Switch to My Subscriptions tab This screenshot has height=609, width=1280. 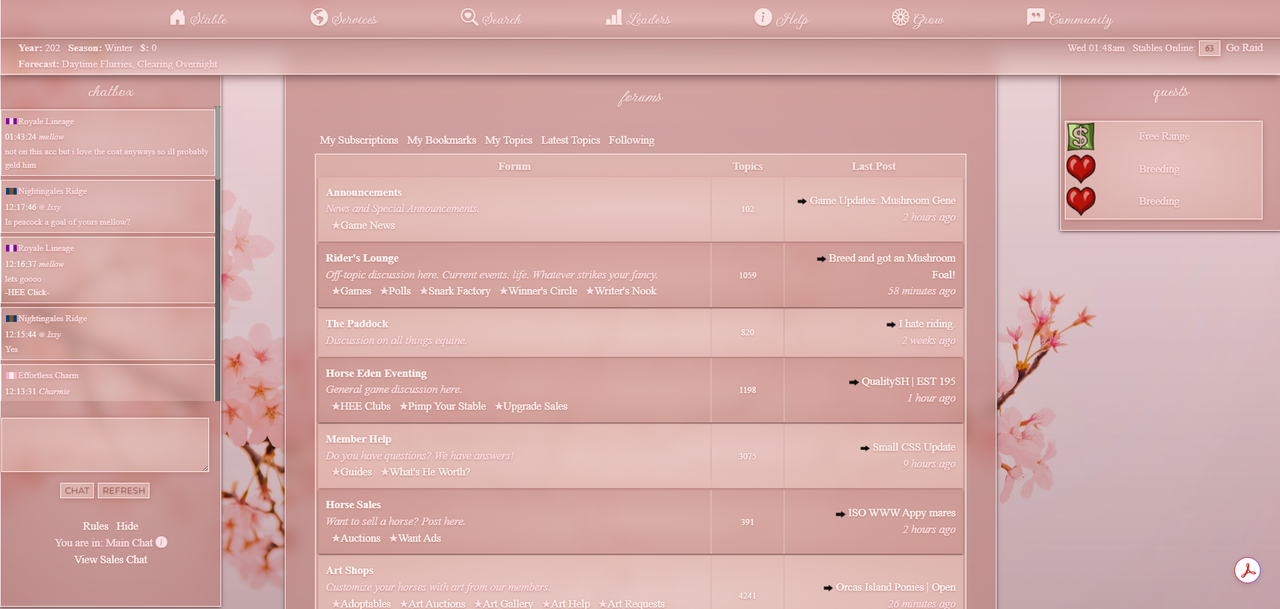click(359, 140)
